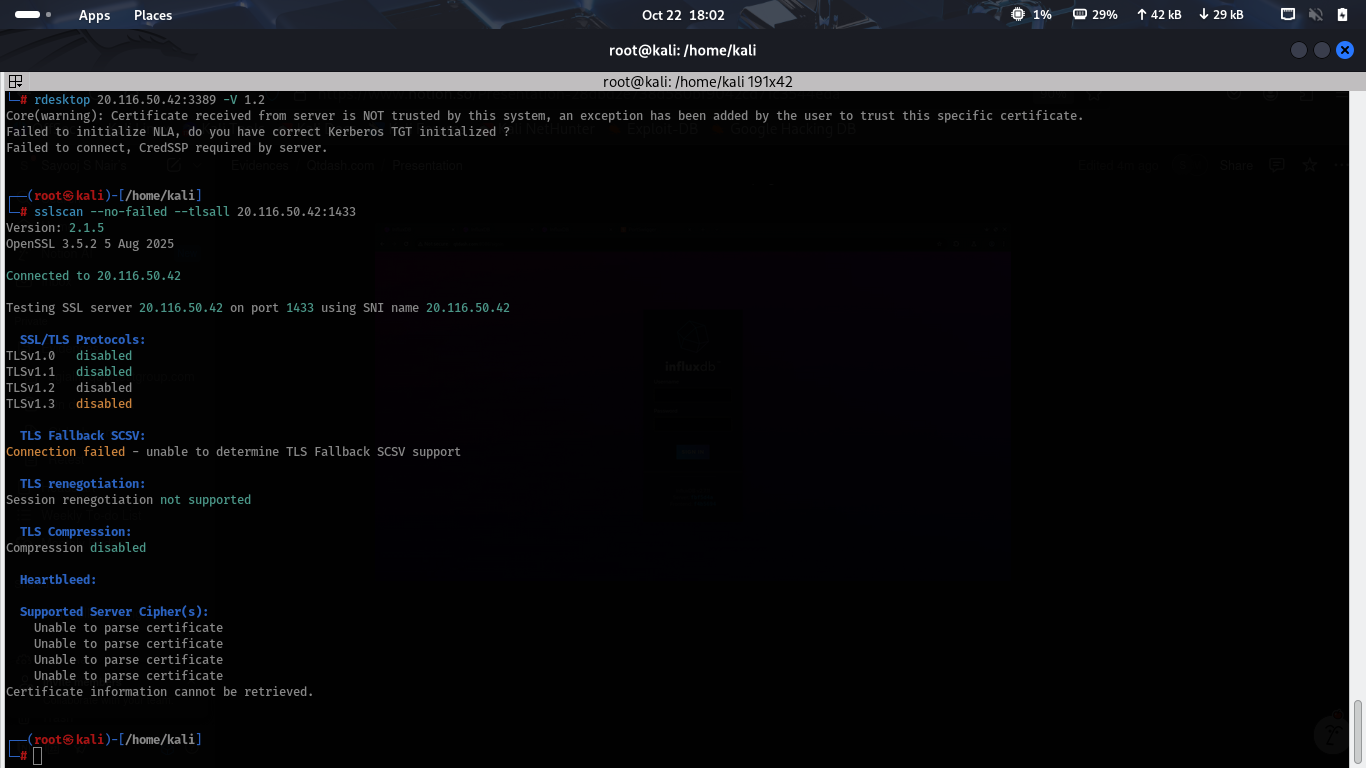Viewport: 1366px width, 768px height.
Task: Click the screen display tray icon
Action: 1288,15
